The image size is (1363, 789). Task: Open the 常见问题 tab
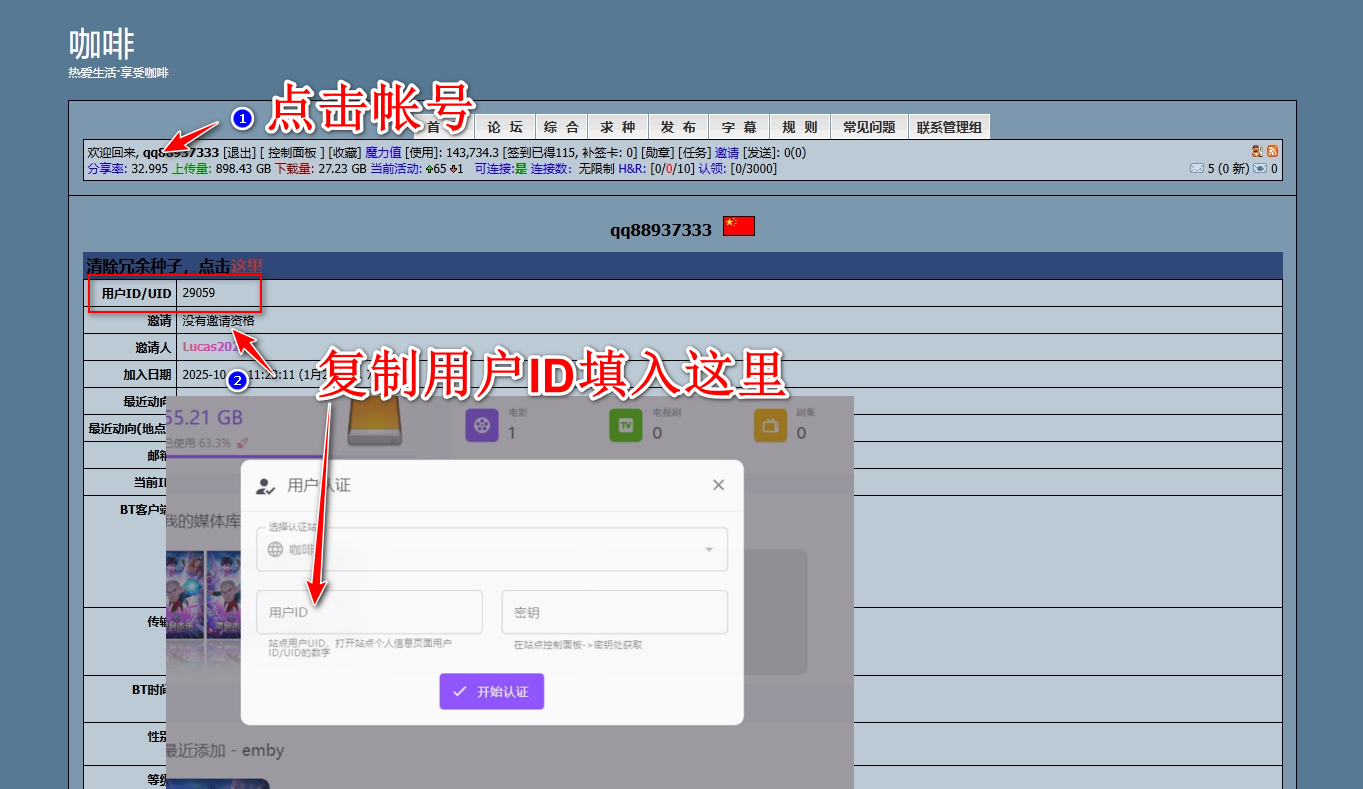(x=868, y=127)
